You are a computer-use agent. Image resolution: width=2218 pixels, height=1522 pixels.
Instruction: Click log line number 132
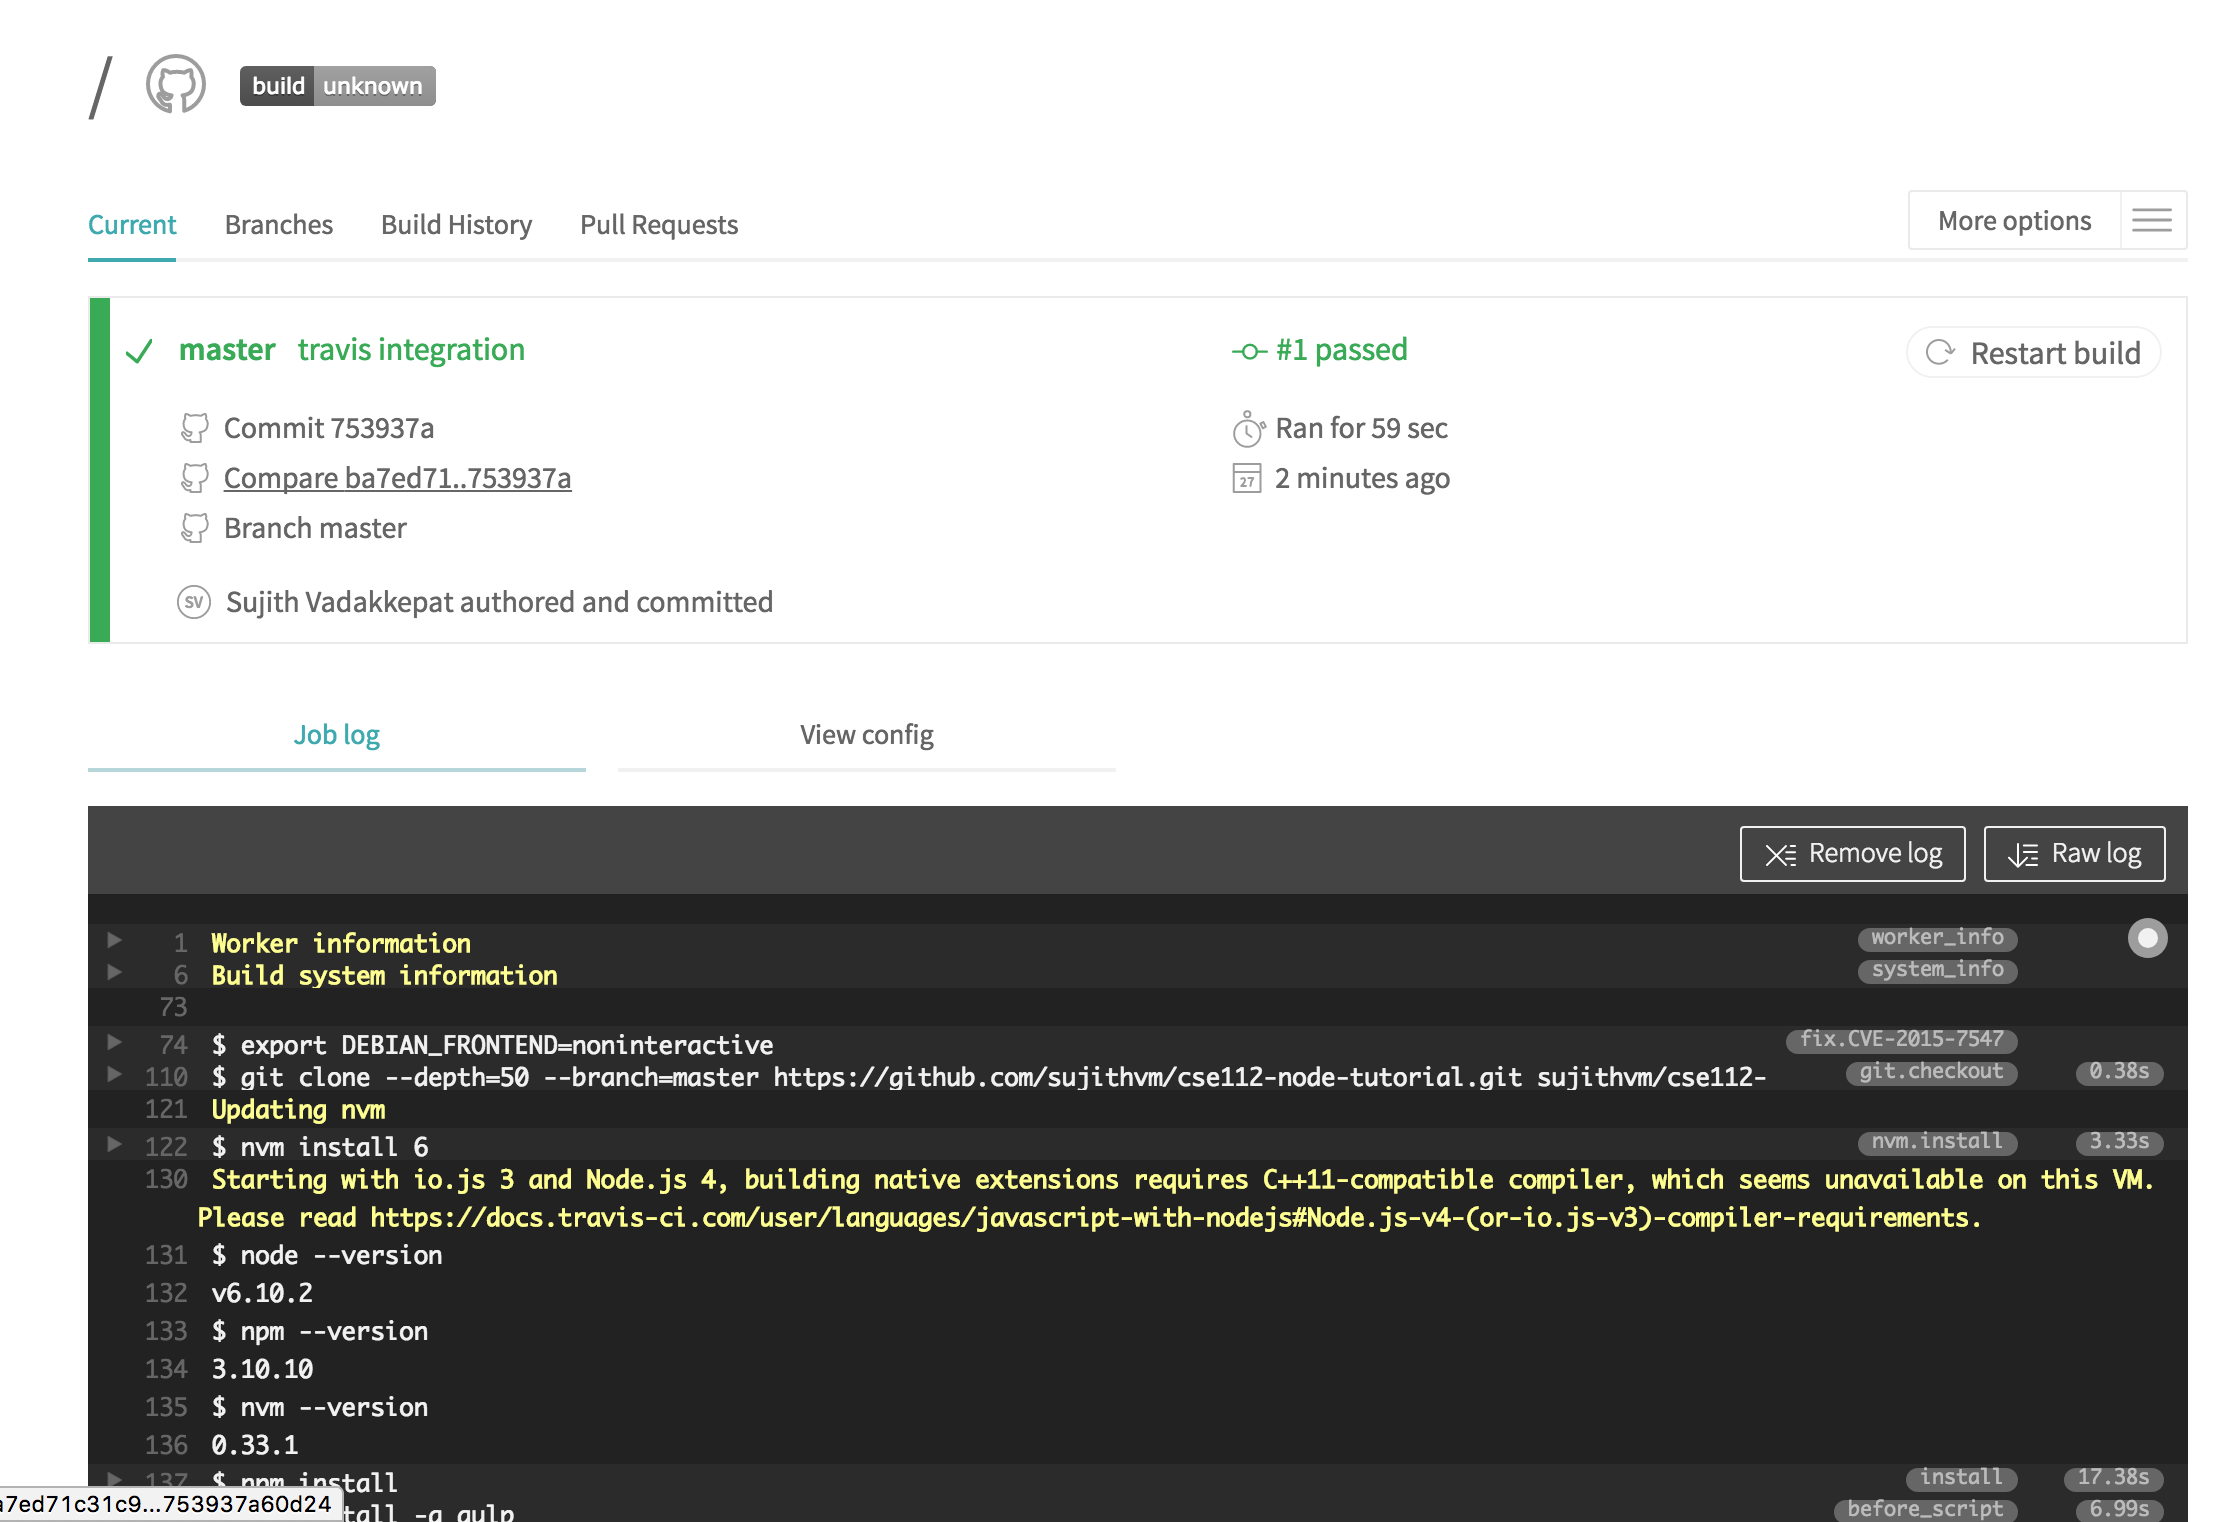click(x=166, y=1294)
